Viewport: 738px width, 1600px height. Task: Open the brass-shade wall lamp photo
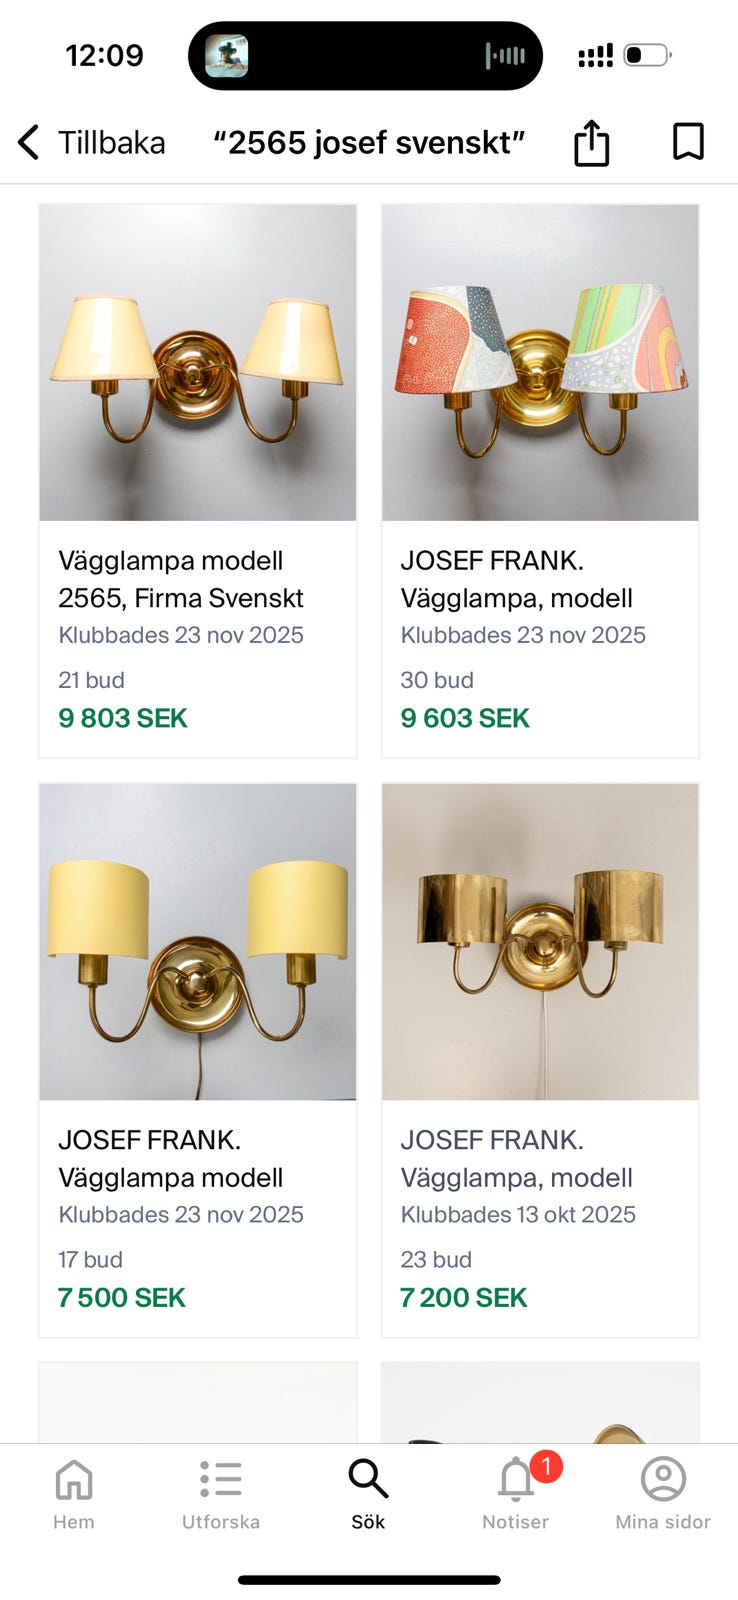pos(540,941)
